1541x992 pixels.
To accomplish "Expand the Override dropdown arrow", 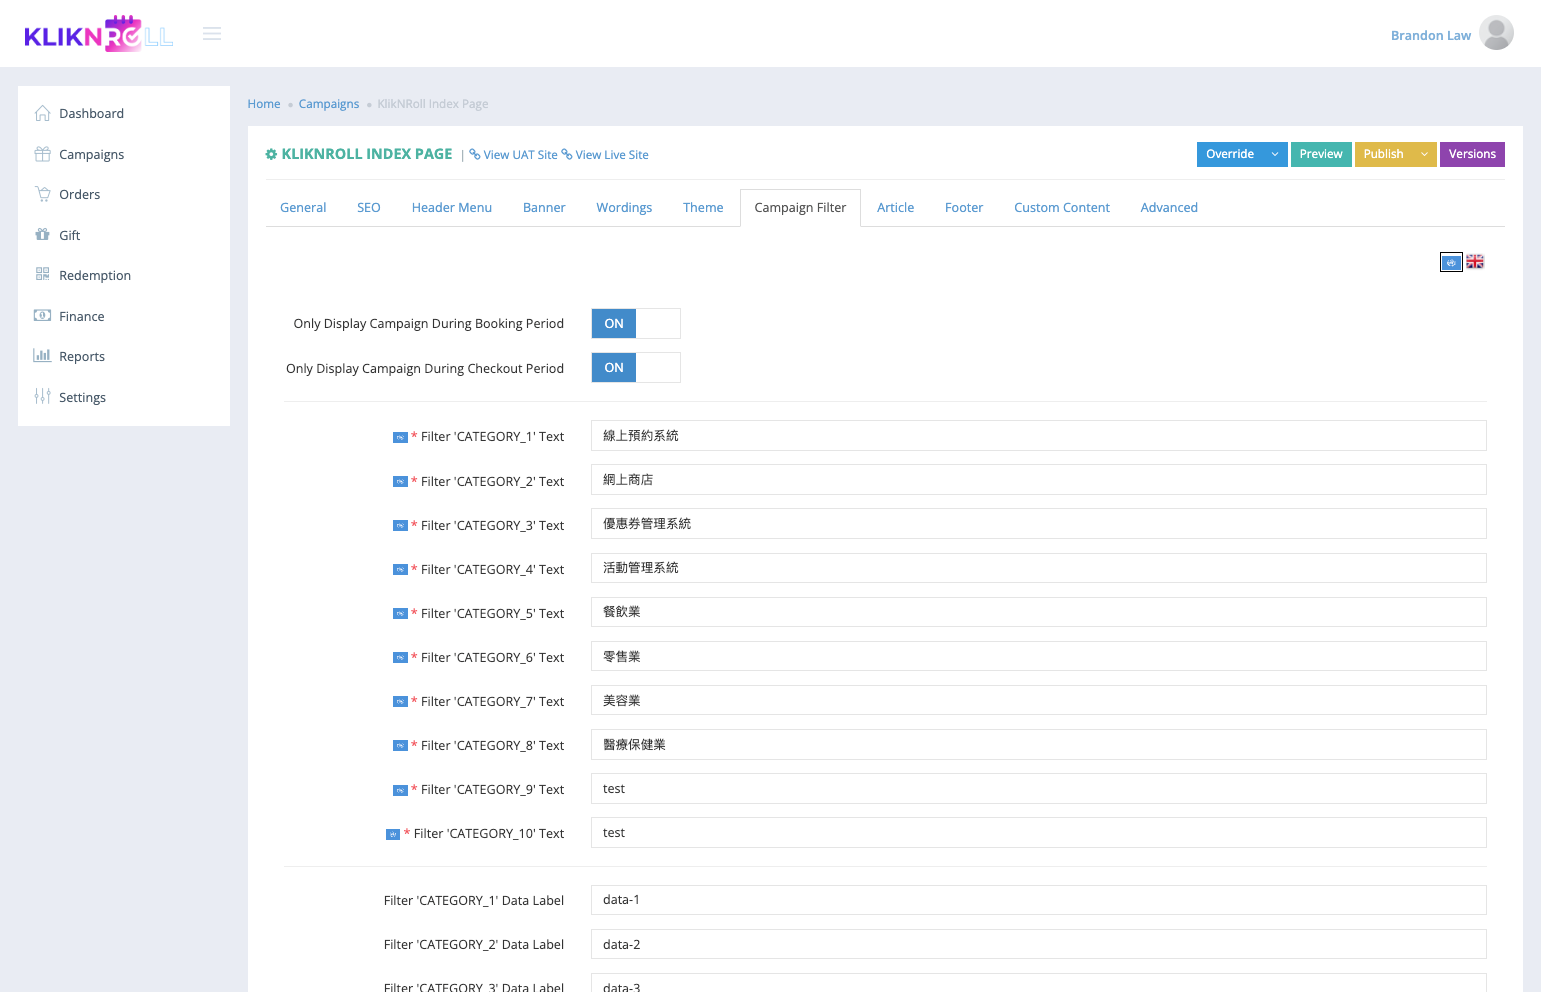I will 1275,154.
